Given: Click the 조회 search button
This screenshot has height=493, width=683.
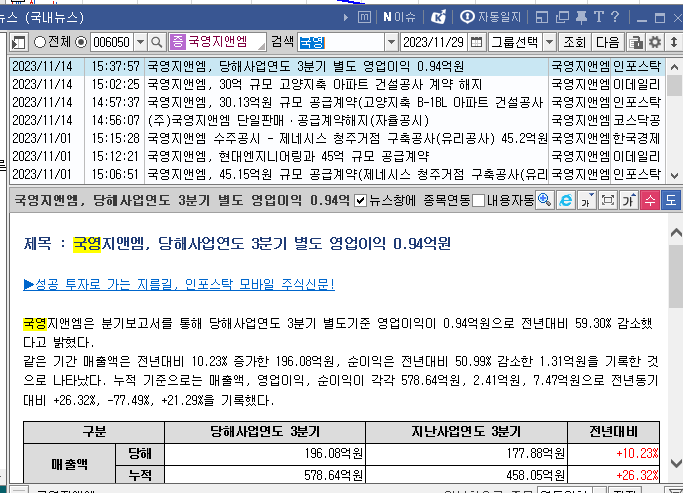Looking at the screenshot, I should tap(575, 43).
